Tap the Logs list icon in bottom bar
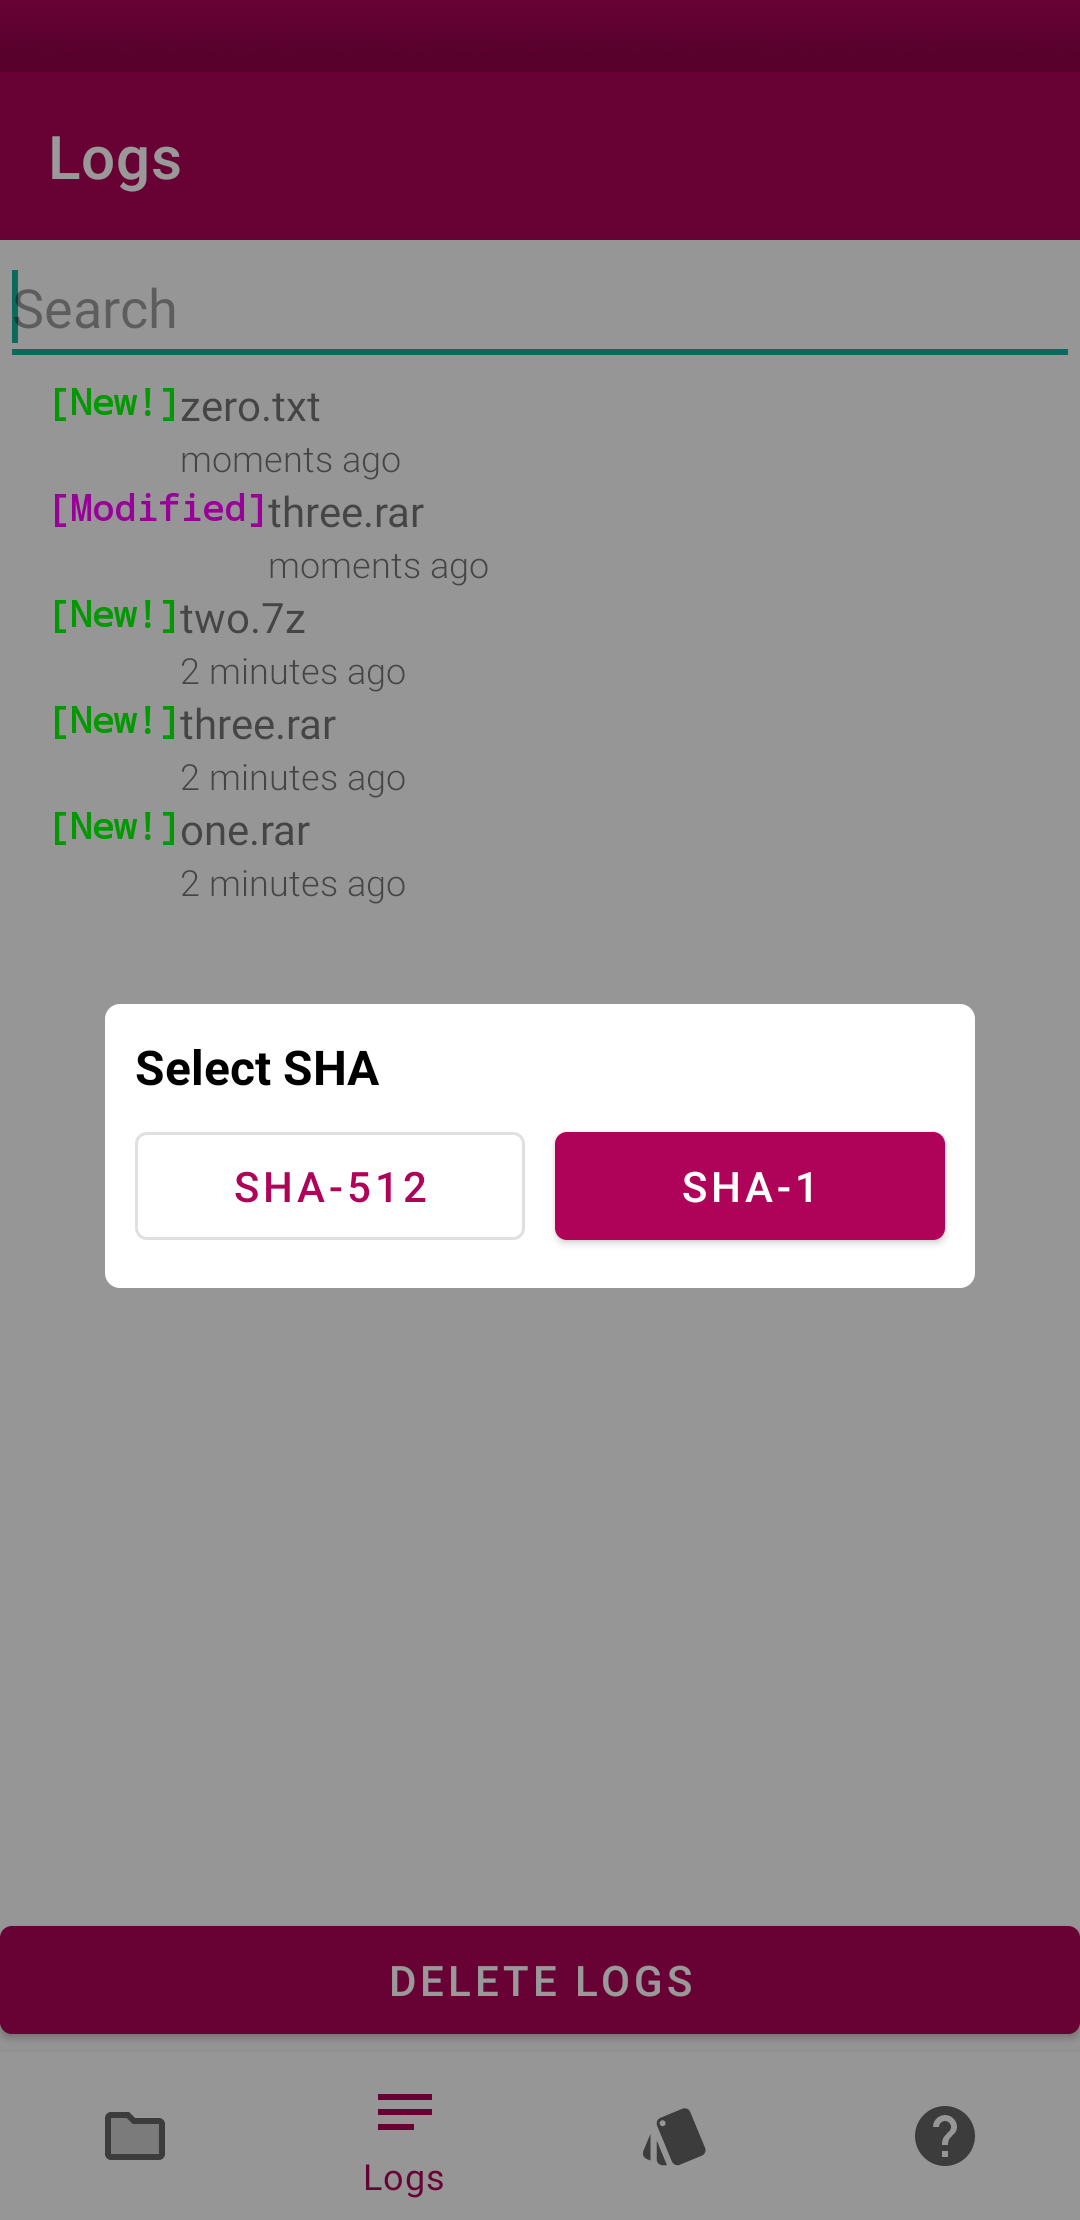 [x=404, y=2112]
